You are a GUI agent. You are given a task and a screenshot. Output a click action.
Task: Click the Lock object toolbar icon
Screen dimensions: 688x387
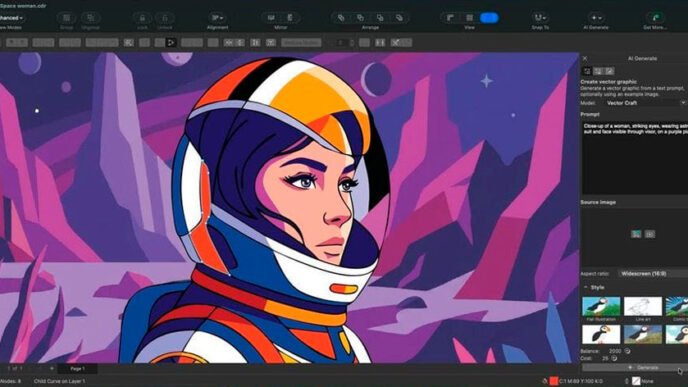(x=142, y=18)
